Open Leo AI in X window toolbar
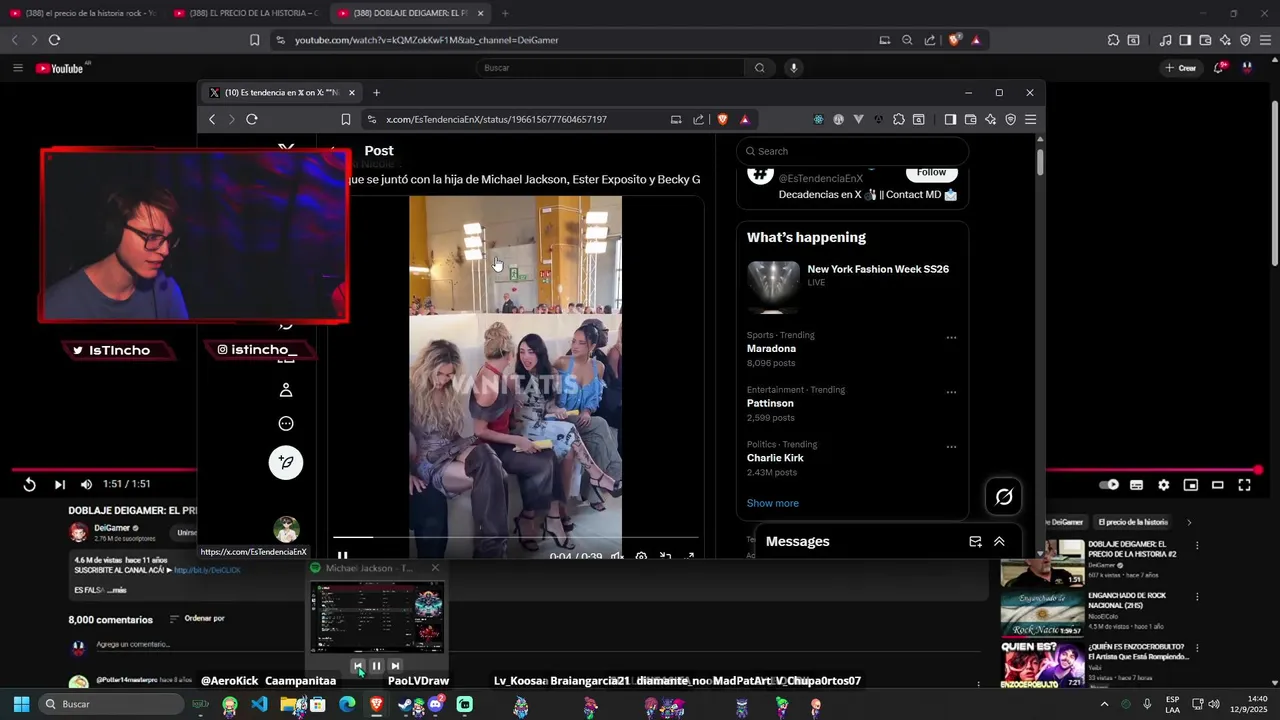Screen dimensions: 1280x720 990,119
